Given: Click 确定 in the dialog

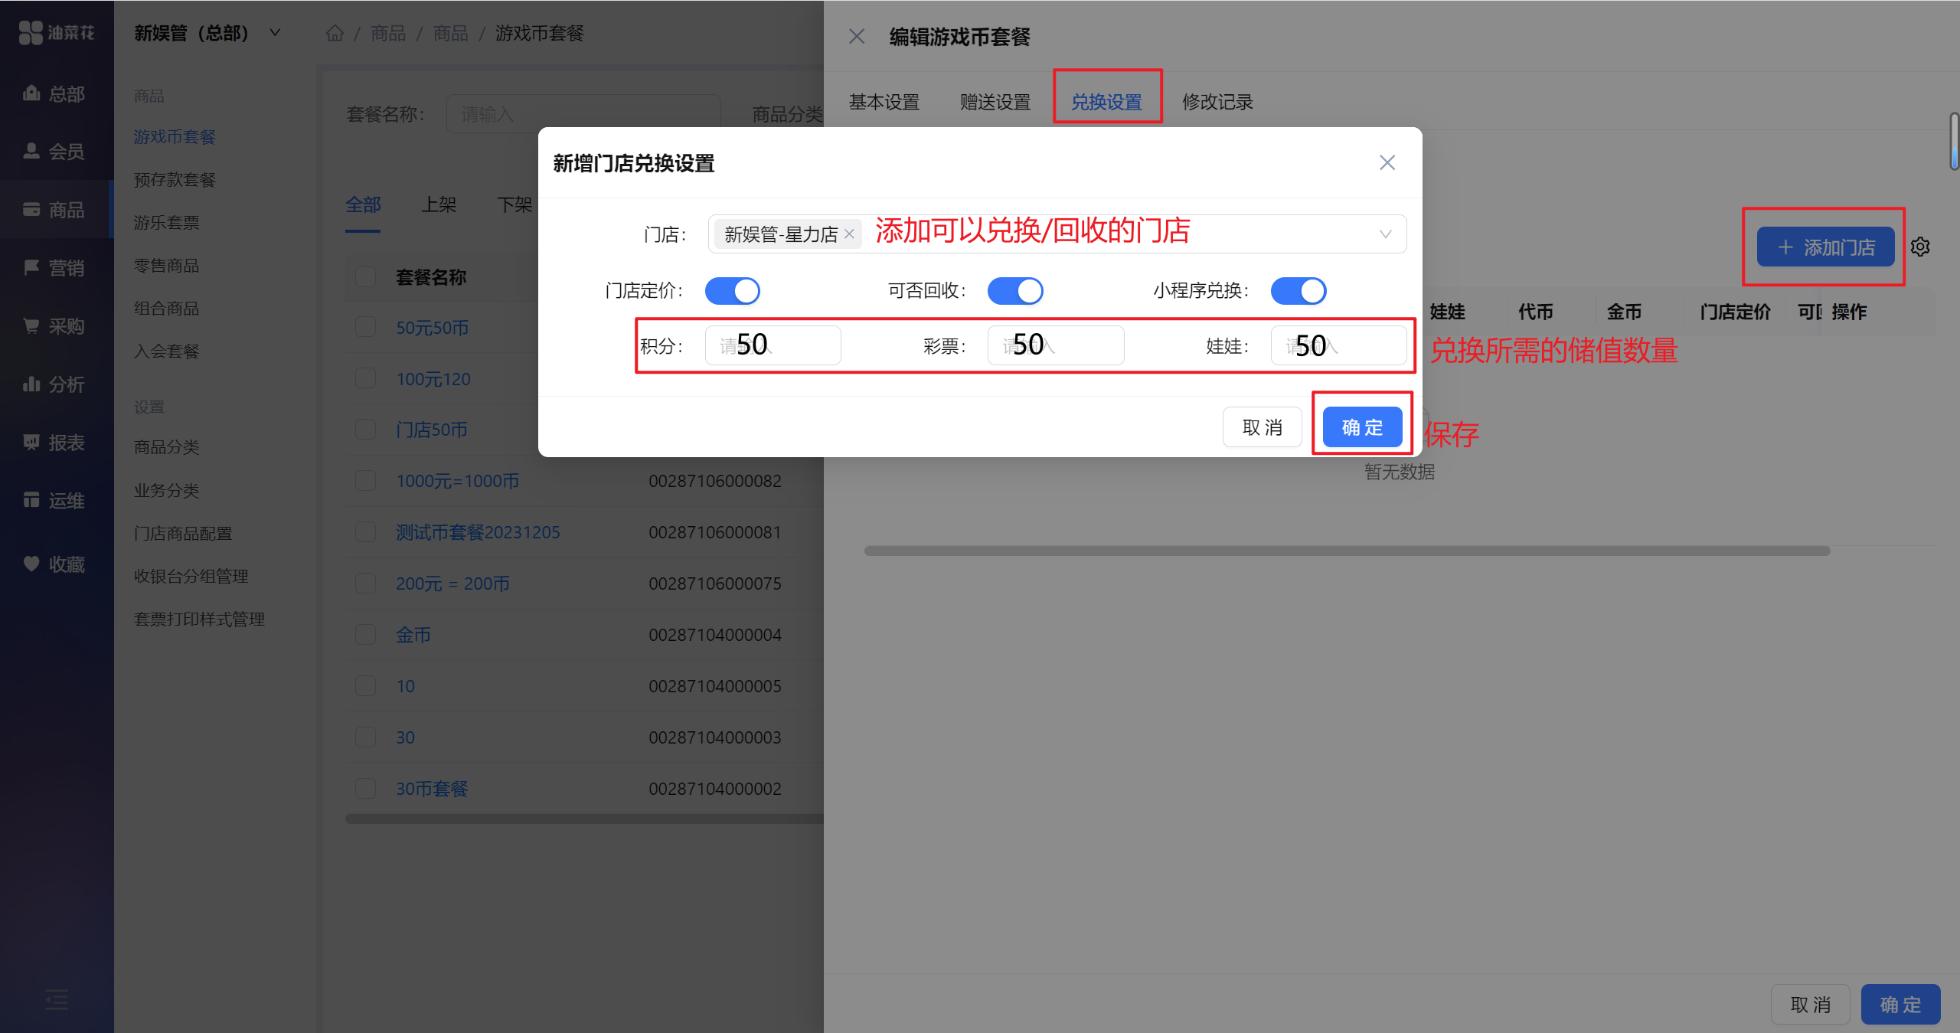Looking at the screenshot, I should [1362, 427].
